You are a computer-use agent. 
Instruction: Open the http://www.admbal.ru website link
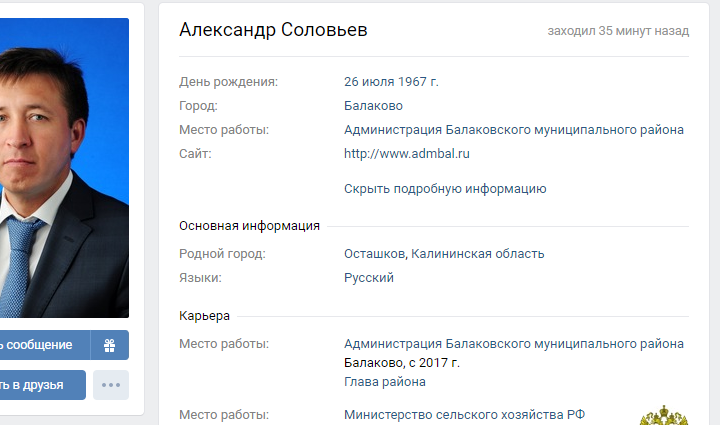point(407,154)
